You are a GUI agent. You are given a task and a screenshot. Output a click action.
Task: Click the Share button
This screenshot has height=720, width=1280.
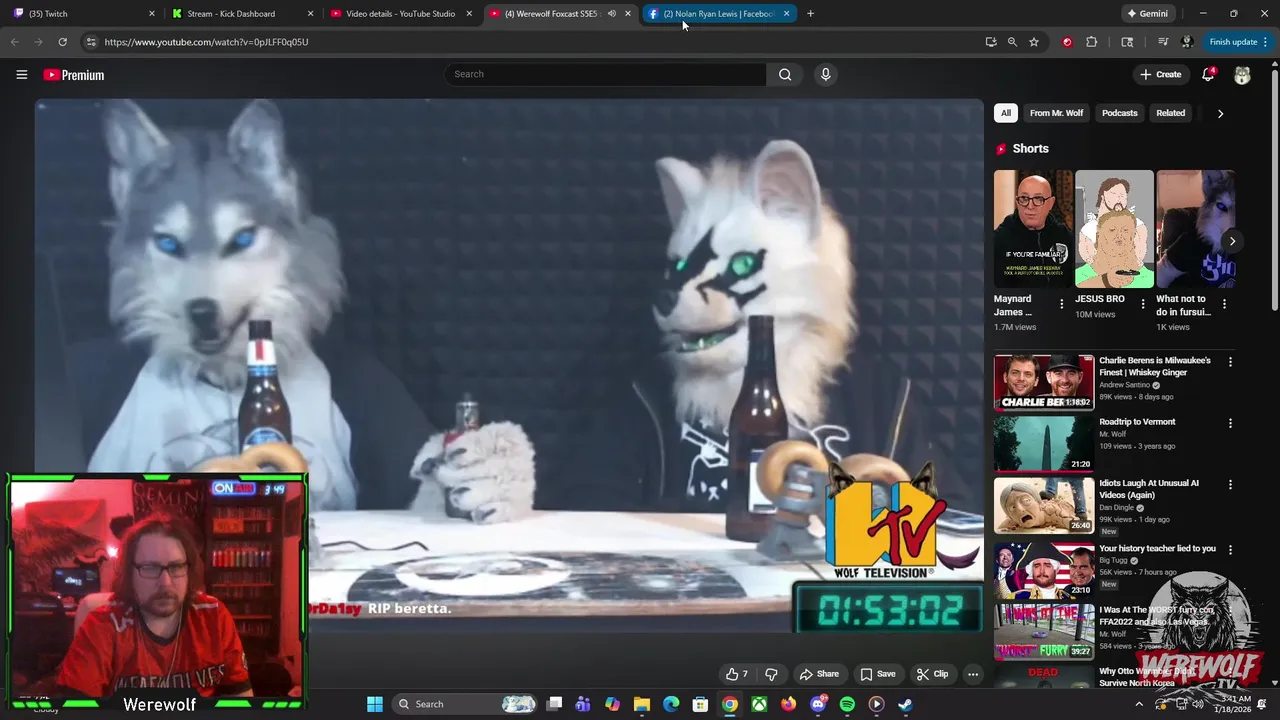(x=819, y=674)
